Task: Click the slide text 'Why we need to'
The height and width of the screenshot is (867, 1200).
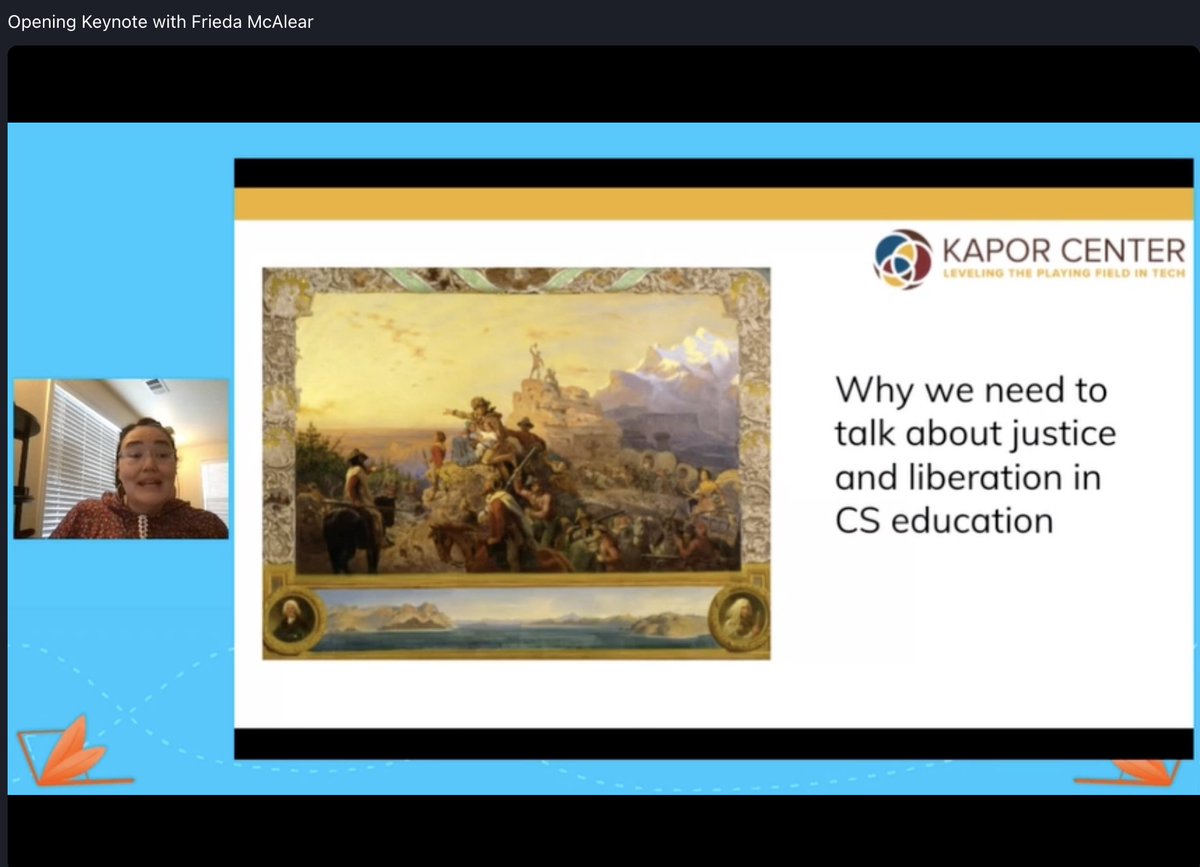Action: pos(971,390)
